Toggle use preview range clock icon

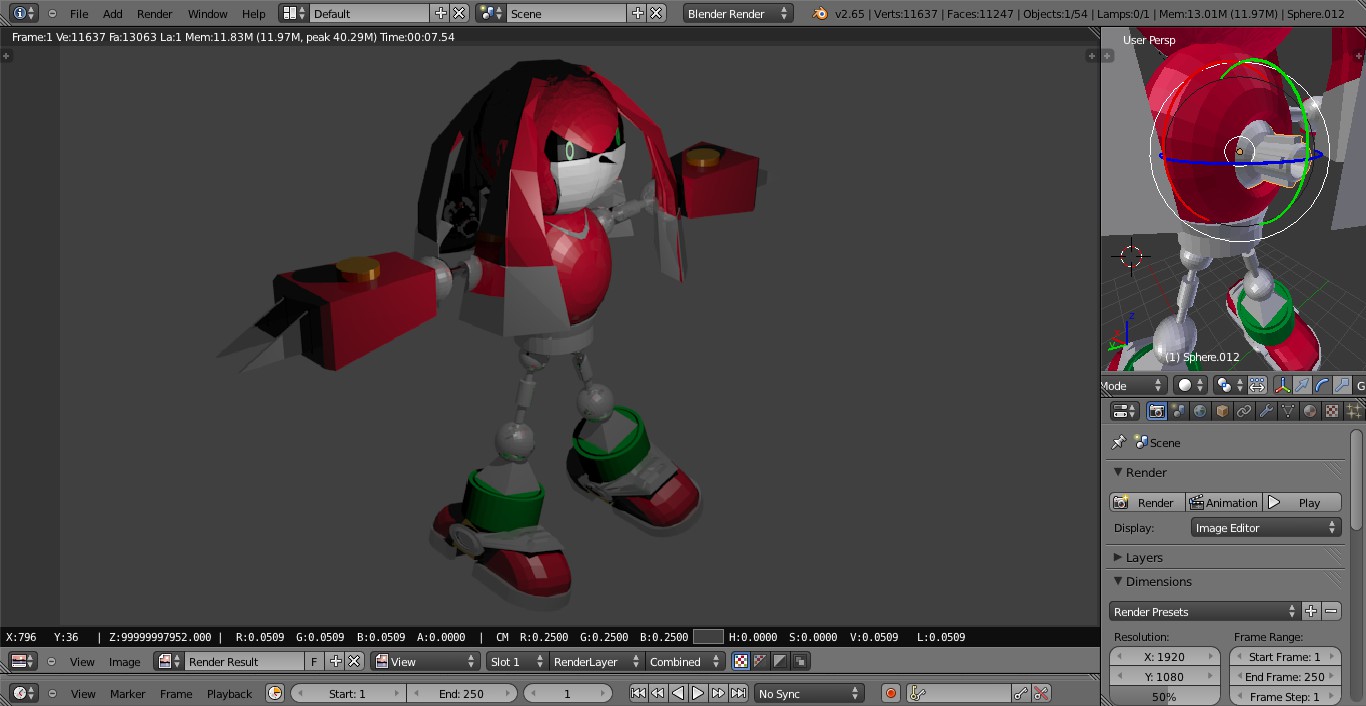tap(275, 693)
